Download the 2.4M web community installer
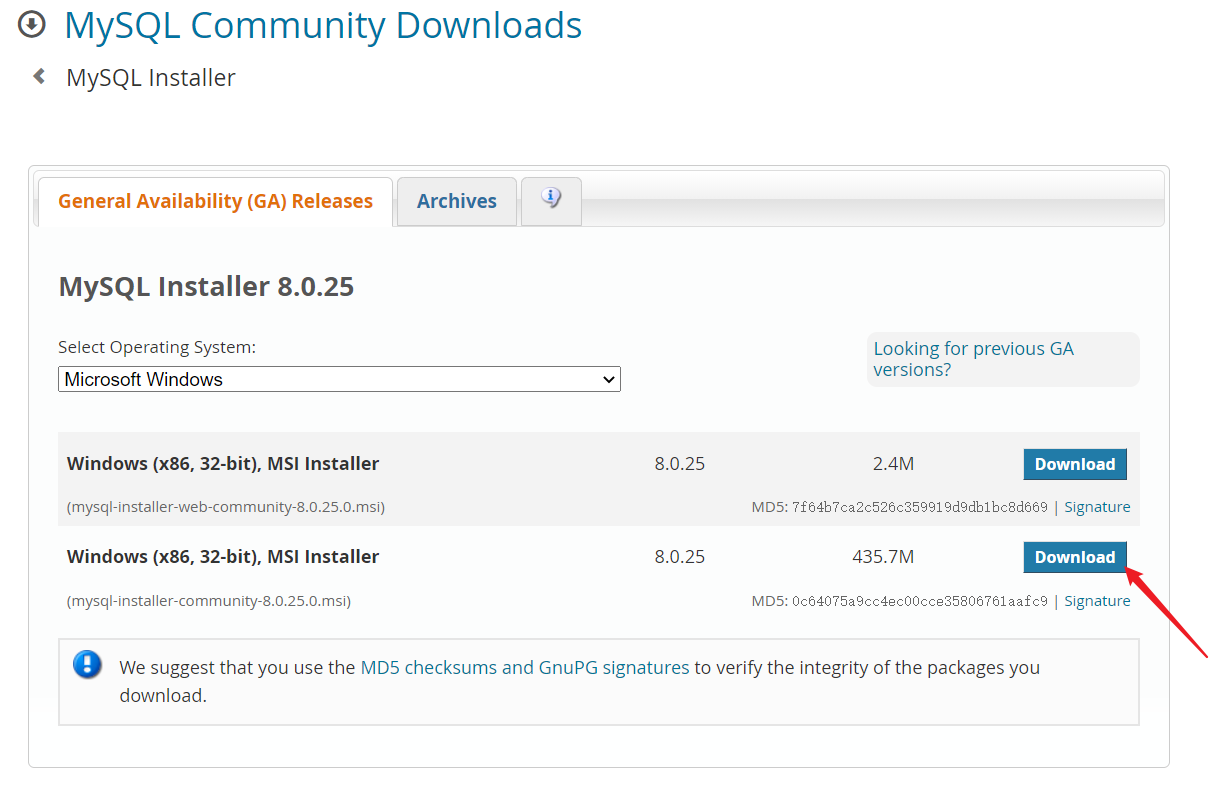 (x=1075, y=464)
